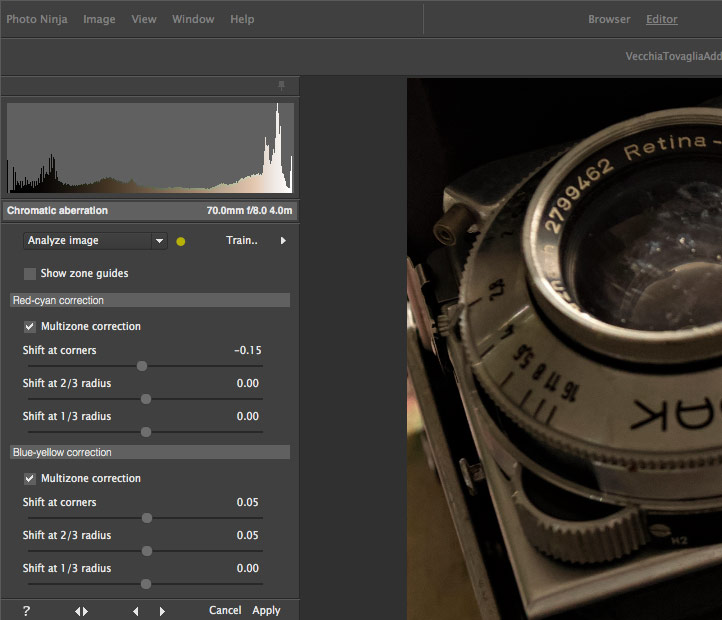Click the Blue-yellow correction section header
The image size is (722, 620).
pos(150,452)
